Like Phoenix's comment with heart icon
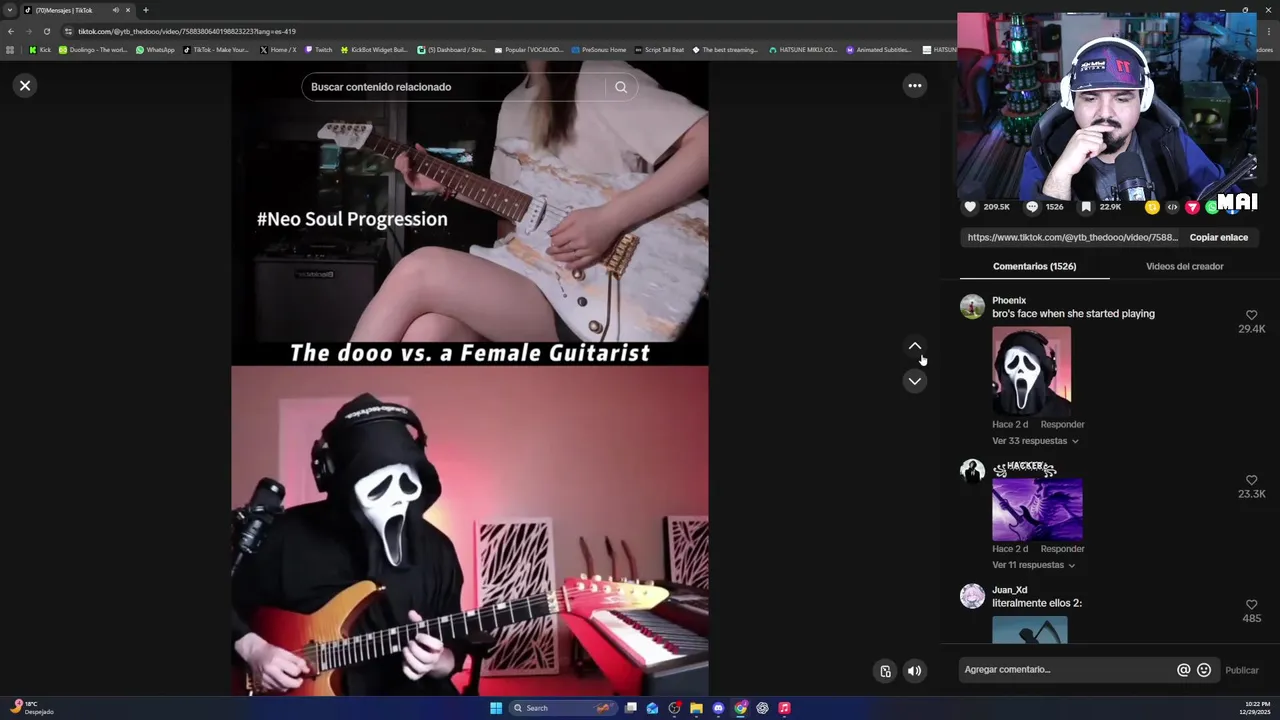1280x720 pixels. tap(1251, 315)
